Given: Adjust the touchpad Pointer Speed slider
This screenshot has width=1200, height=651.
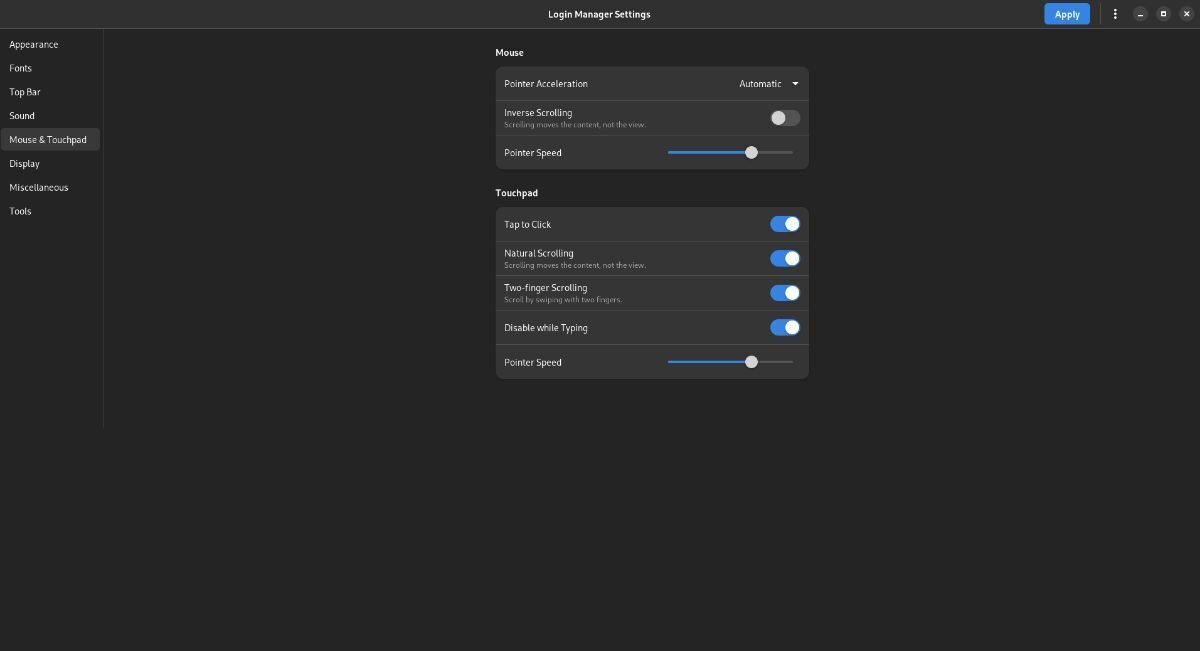Looking at the screenshot, I should click(x=730, y=362).
